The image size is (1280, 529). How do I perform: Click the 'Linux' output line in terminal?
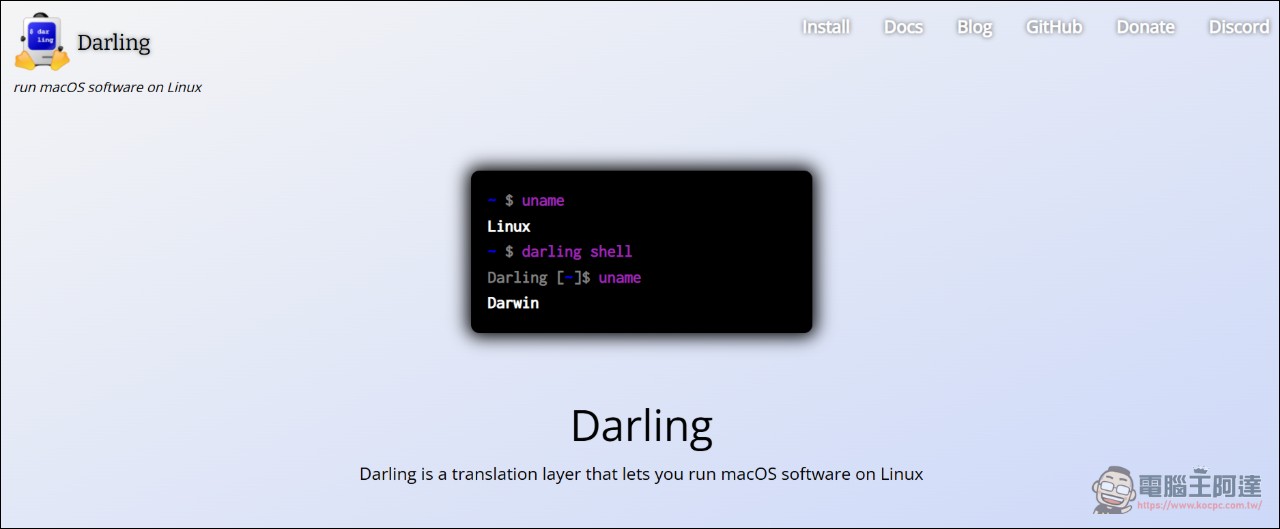(509, 226)
